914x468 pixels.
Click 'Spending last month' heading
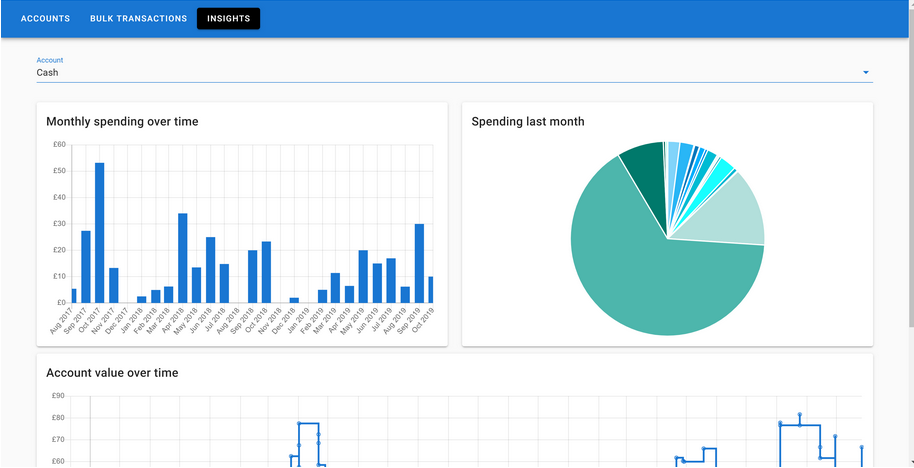tap(528, 122)
